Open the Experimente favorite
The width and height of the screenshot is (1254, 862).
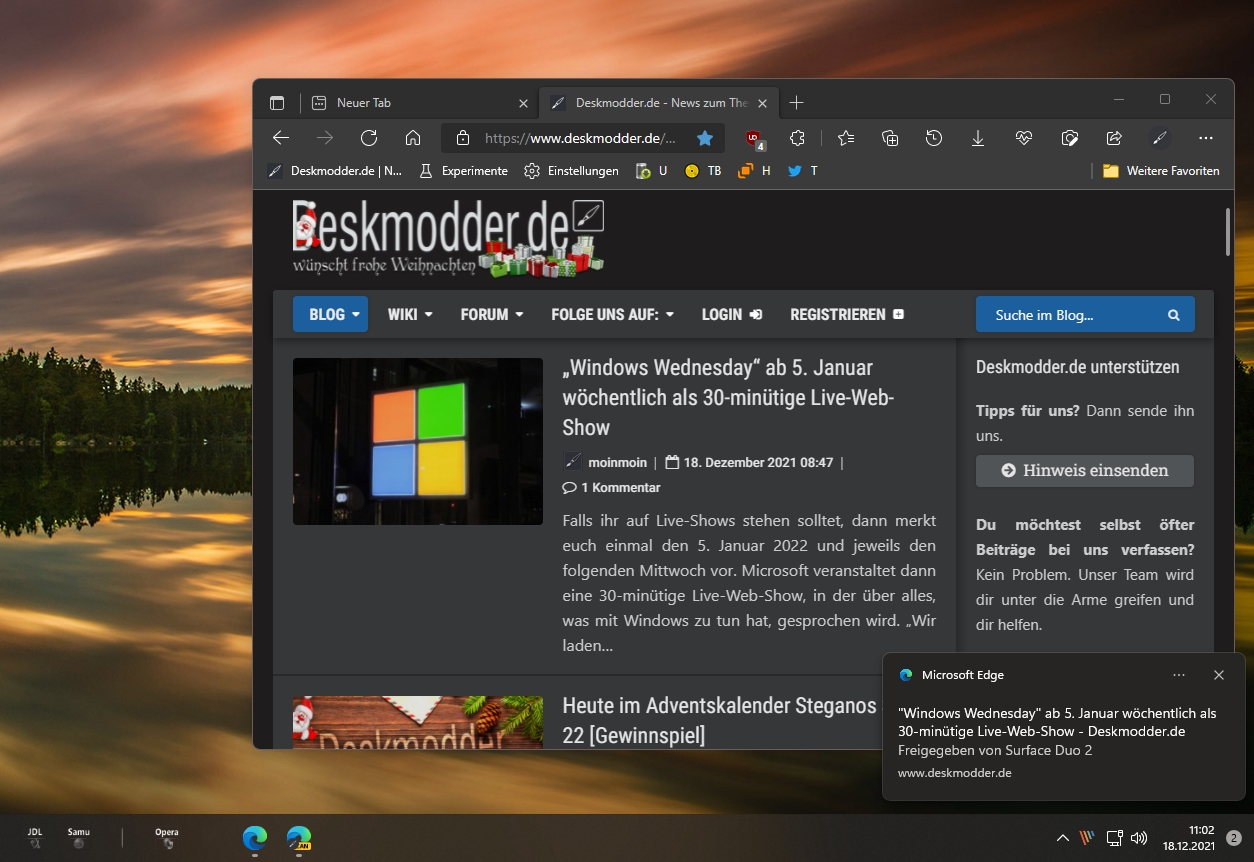point(463,171)
